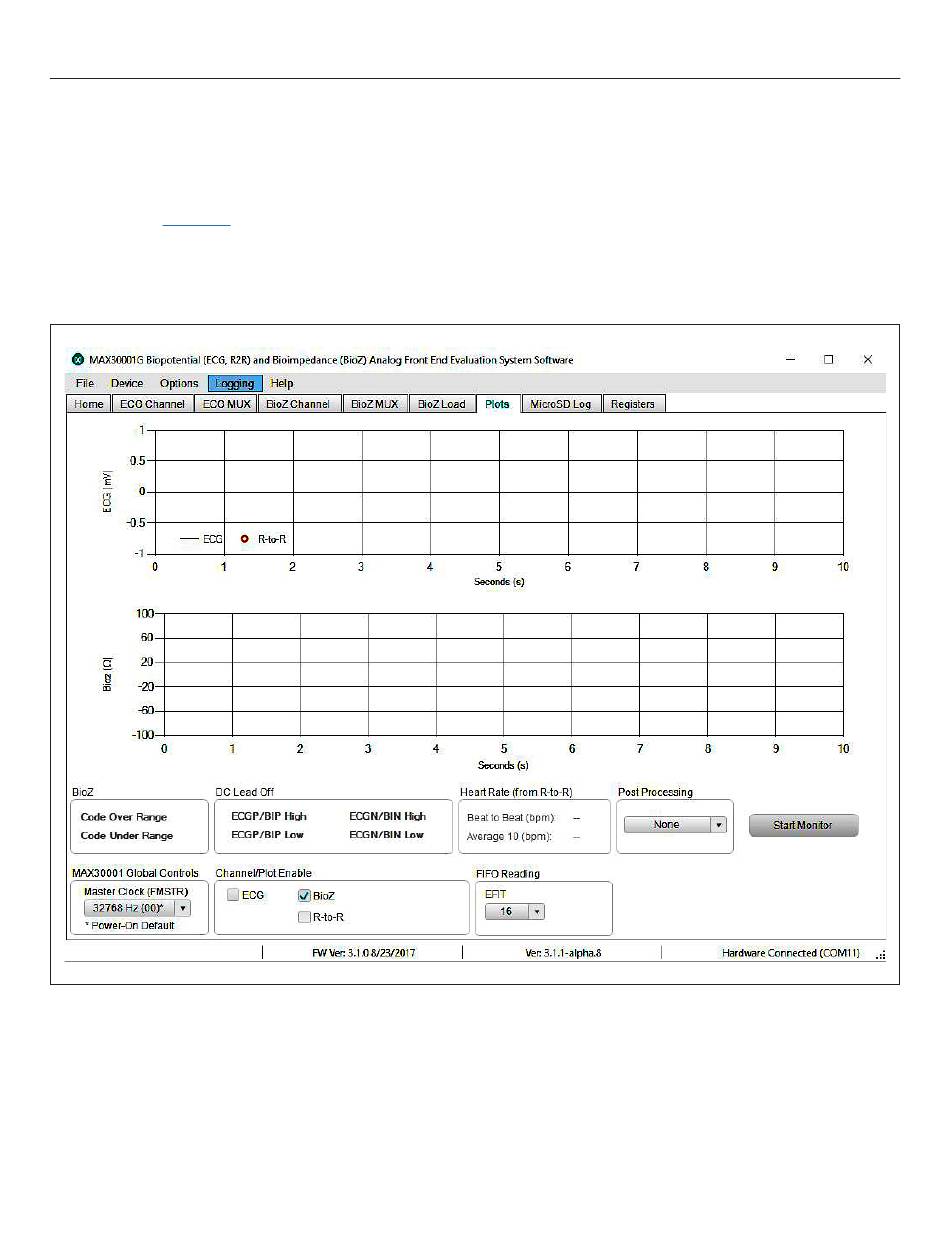950x1254 pixels.
Task: Open the Help menu
Action: click(282, 383)
